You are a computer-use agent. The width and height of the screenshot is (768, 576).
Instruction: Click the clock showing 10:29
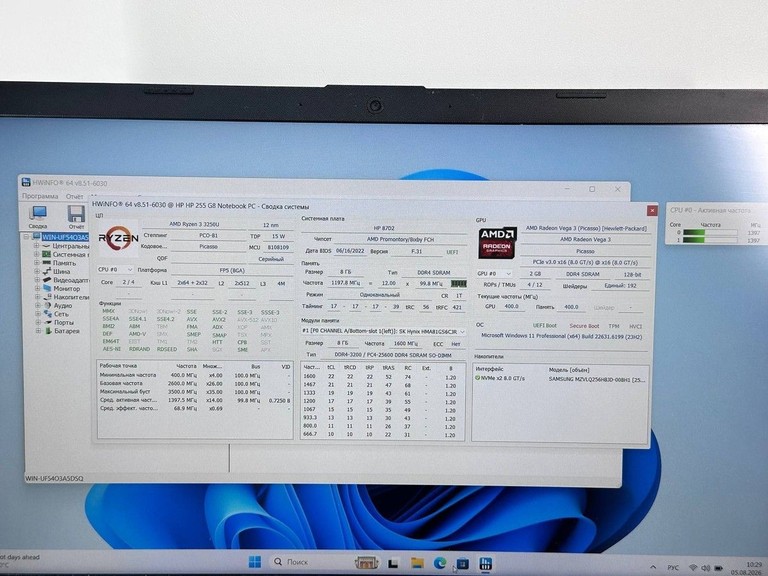[754, 565]
